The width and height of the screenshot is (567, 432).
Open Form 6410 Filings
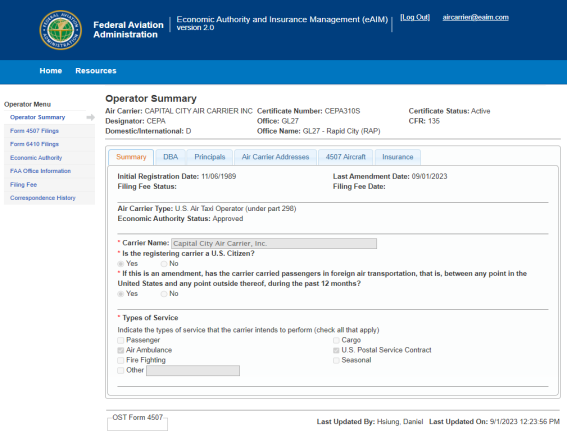(x=34, y=144)
